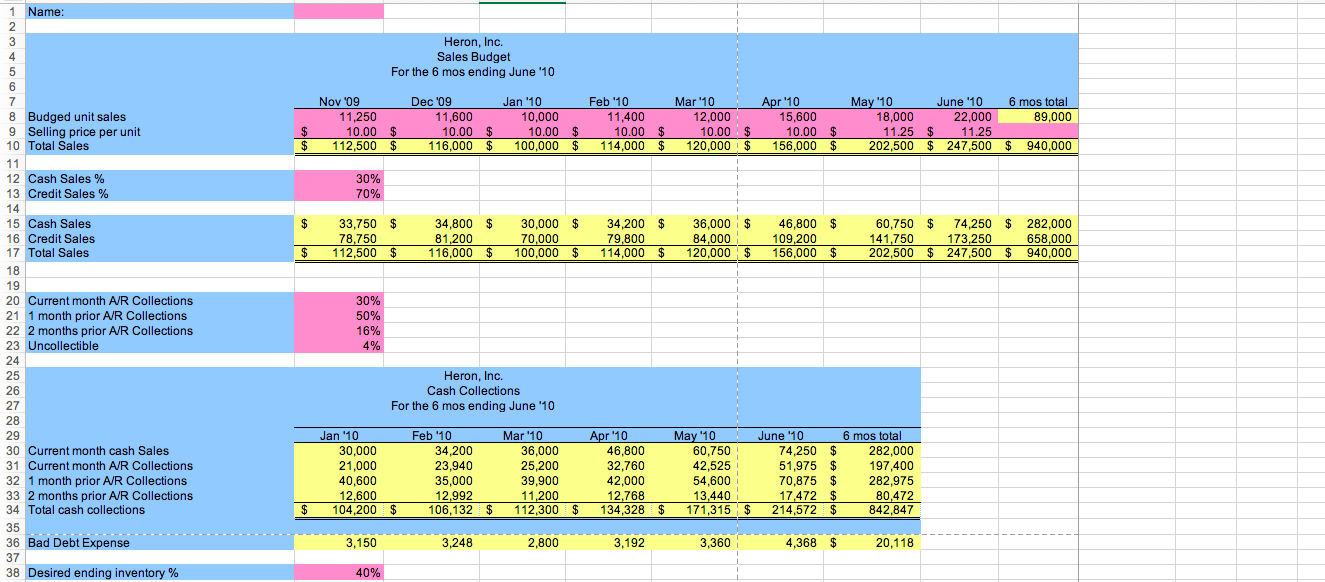
Task: Click the 1 month prior A/R Collections 50% cell
Action: coord(337,315)
